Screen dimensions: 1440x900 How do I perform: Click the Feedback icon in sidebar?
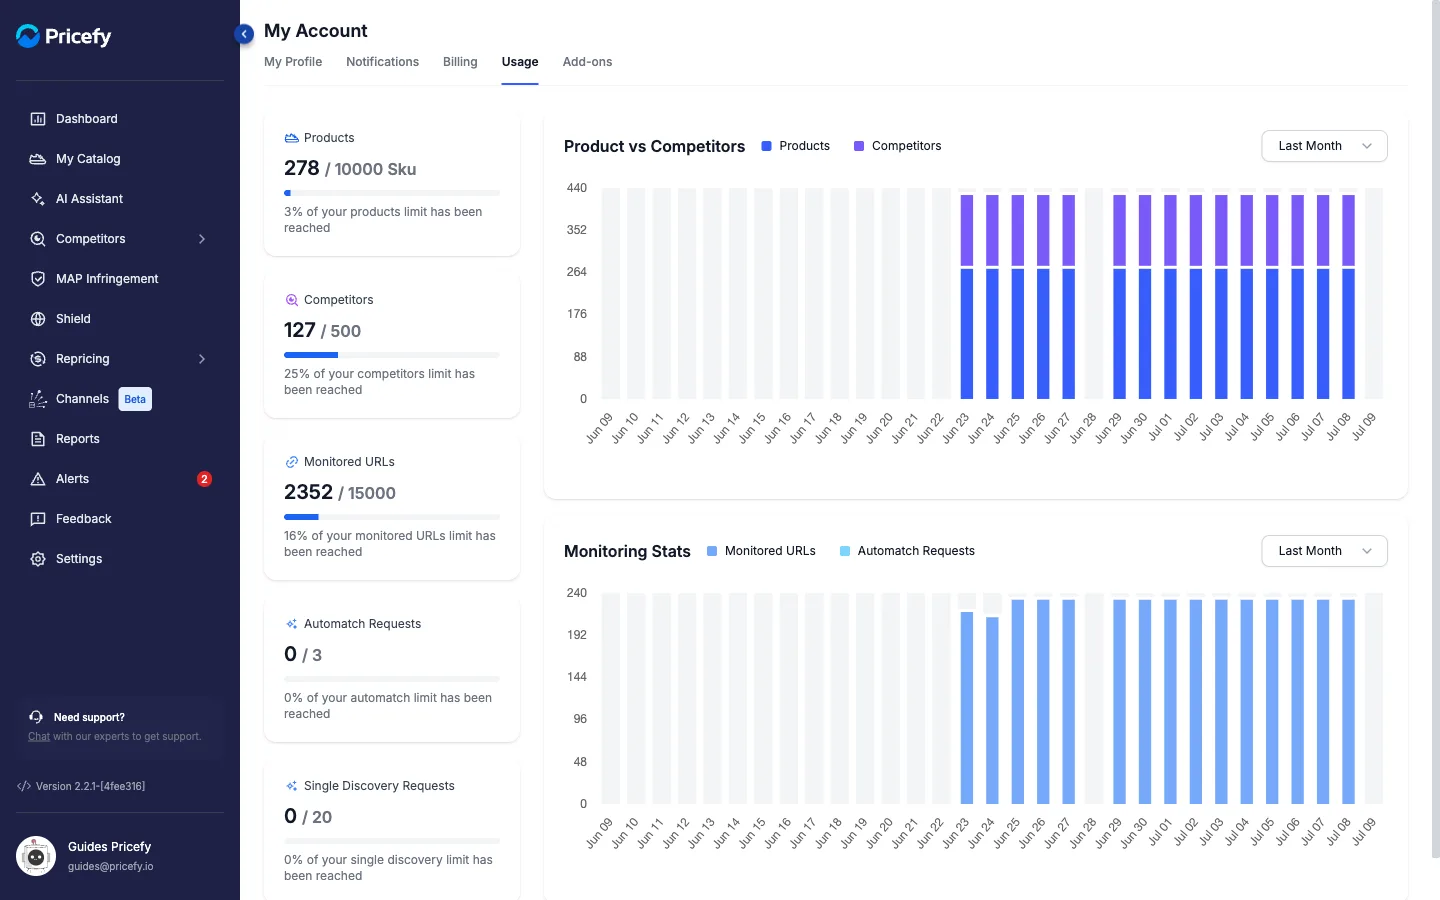click(38, 519)
